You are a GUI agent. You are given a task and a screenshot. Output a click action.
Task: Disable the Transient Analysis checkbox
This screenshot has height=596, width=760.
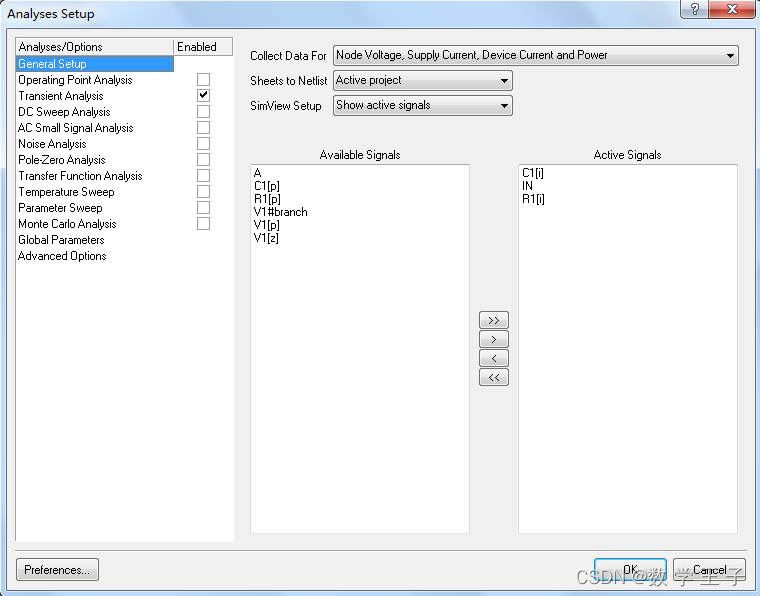203,96
